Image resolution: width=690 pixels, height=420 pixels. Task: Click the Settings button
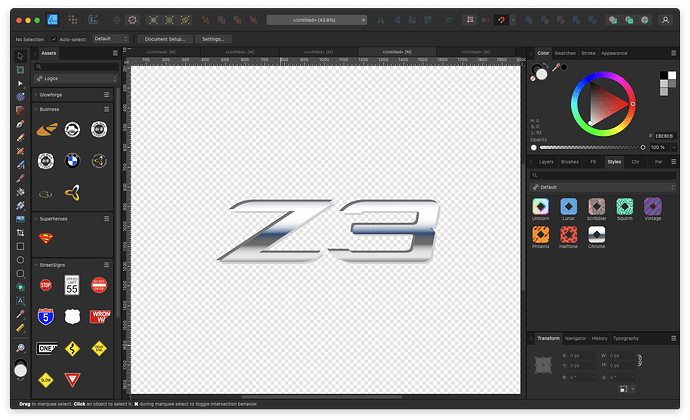coord(213,39)
